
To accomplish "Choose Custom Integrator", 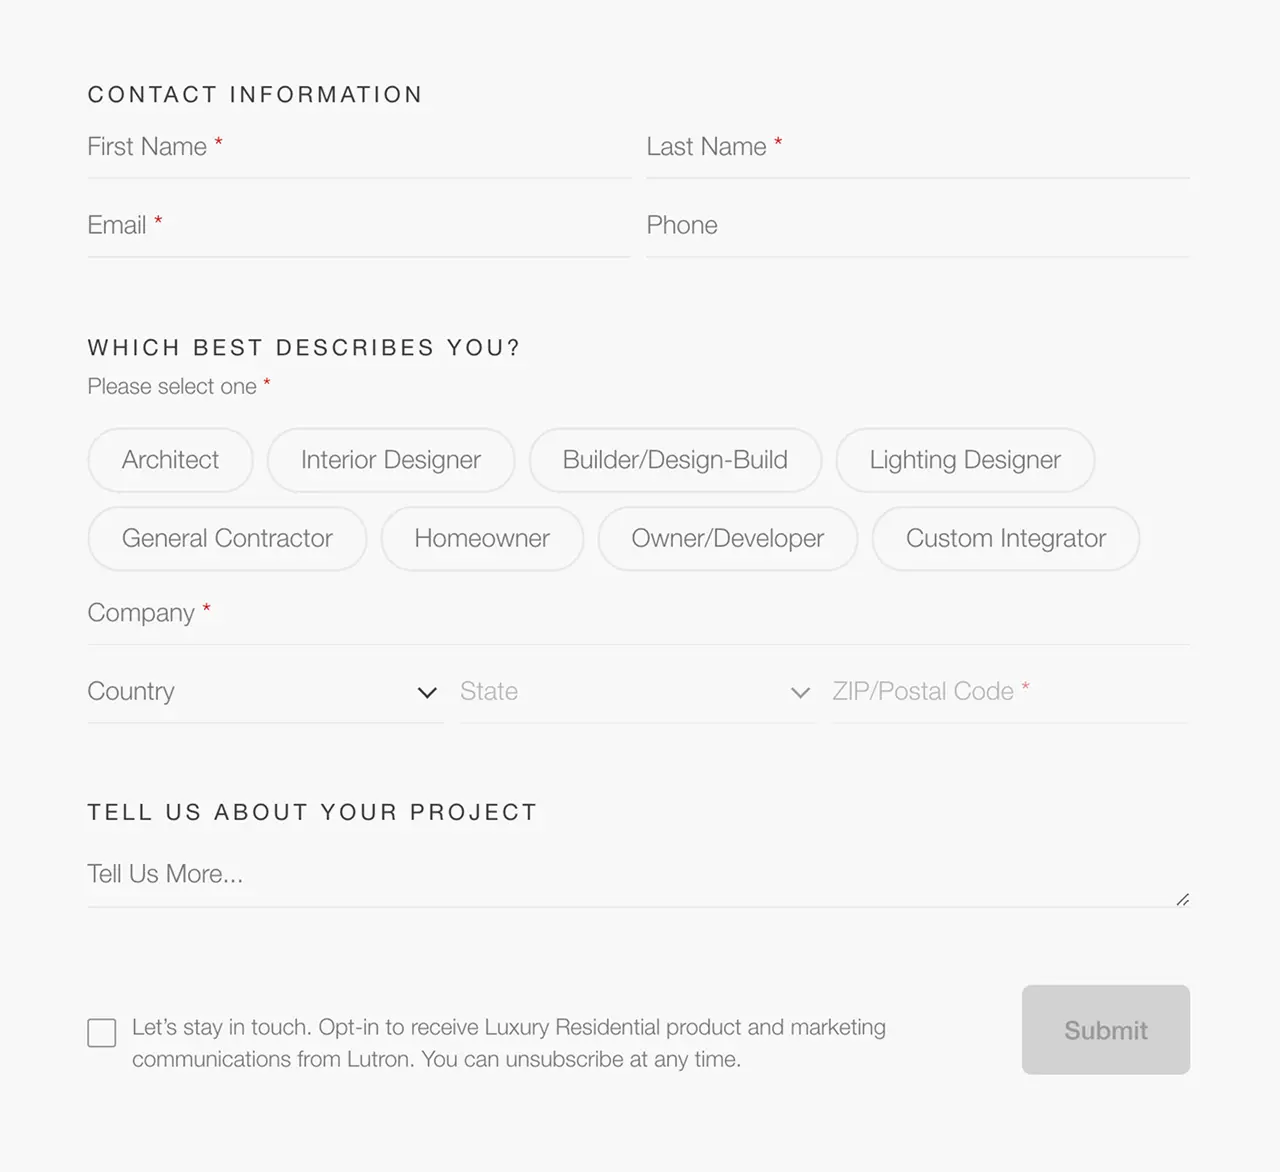I will (1006, 538).
